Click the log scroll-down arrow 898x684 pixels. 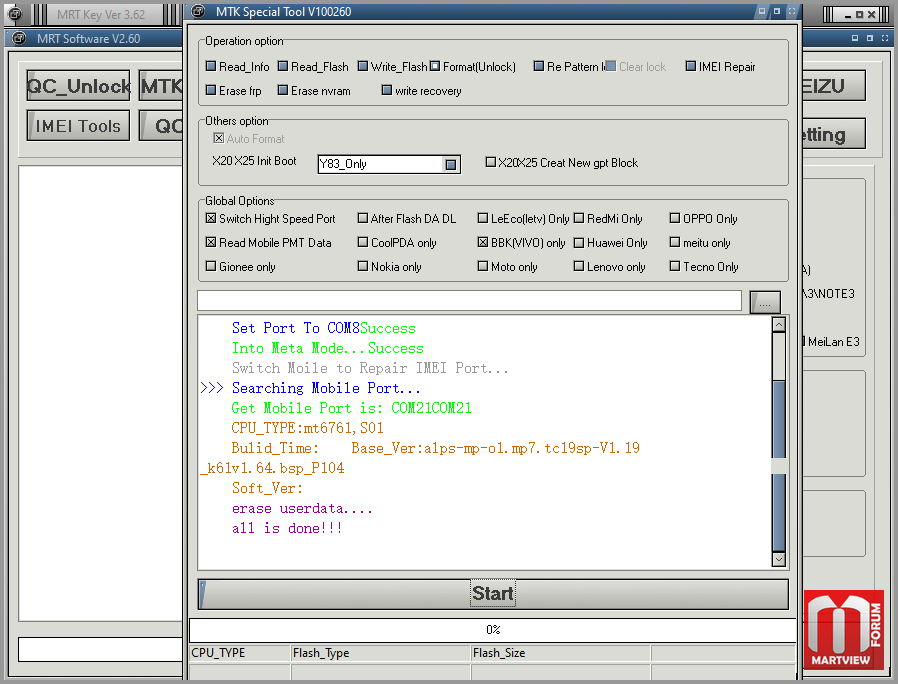(779, 560)
